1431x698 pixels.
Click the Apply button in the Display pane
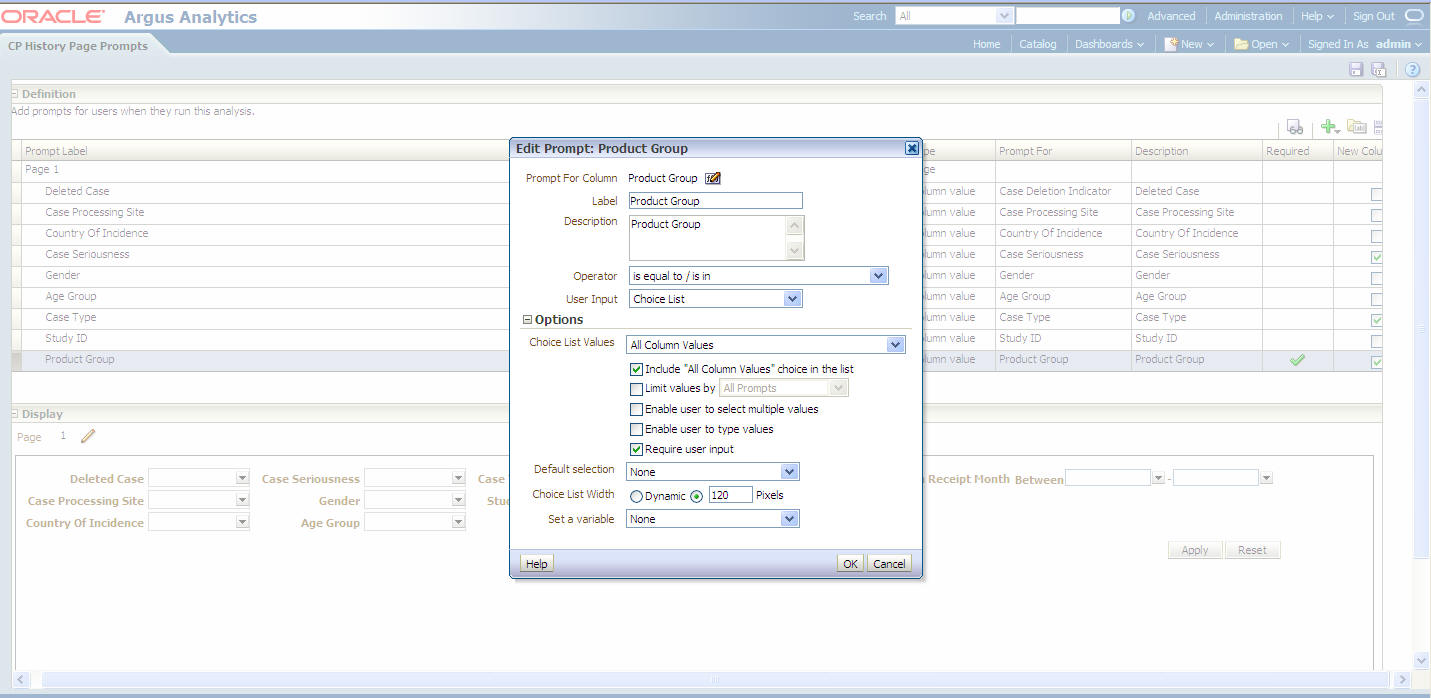pos(1195,550)
